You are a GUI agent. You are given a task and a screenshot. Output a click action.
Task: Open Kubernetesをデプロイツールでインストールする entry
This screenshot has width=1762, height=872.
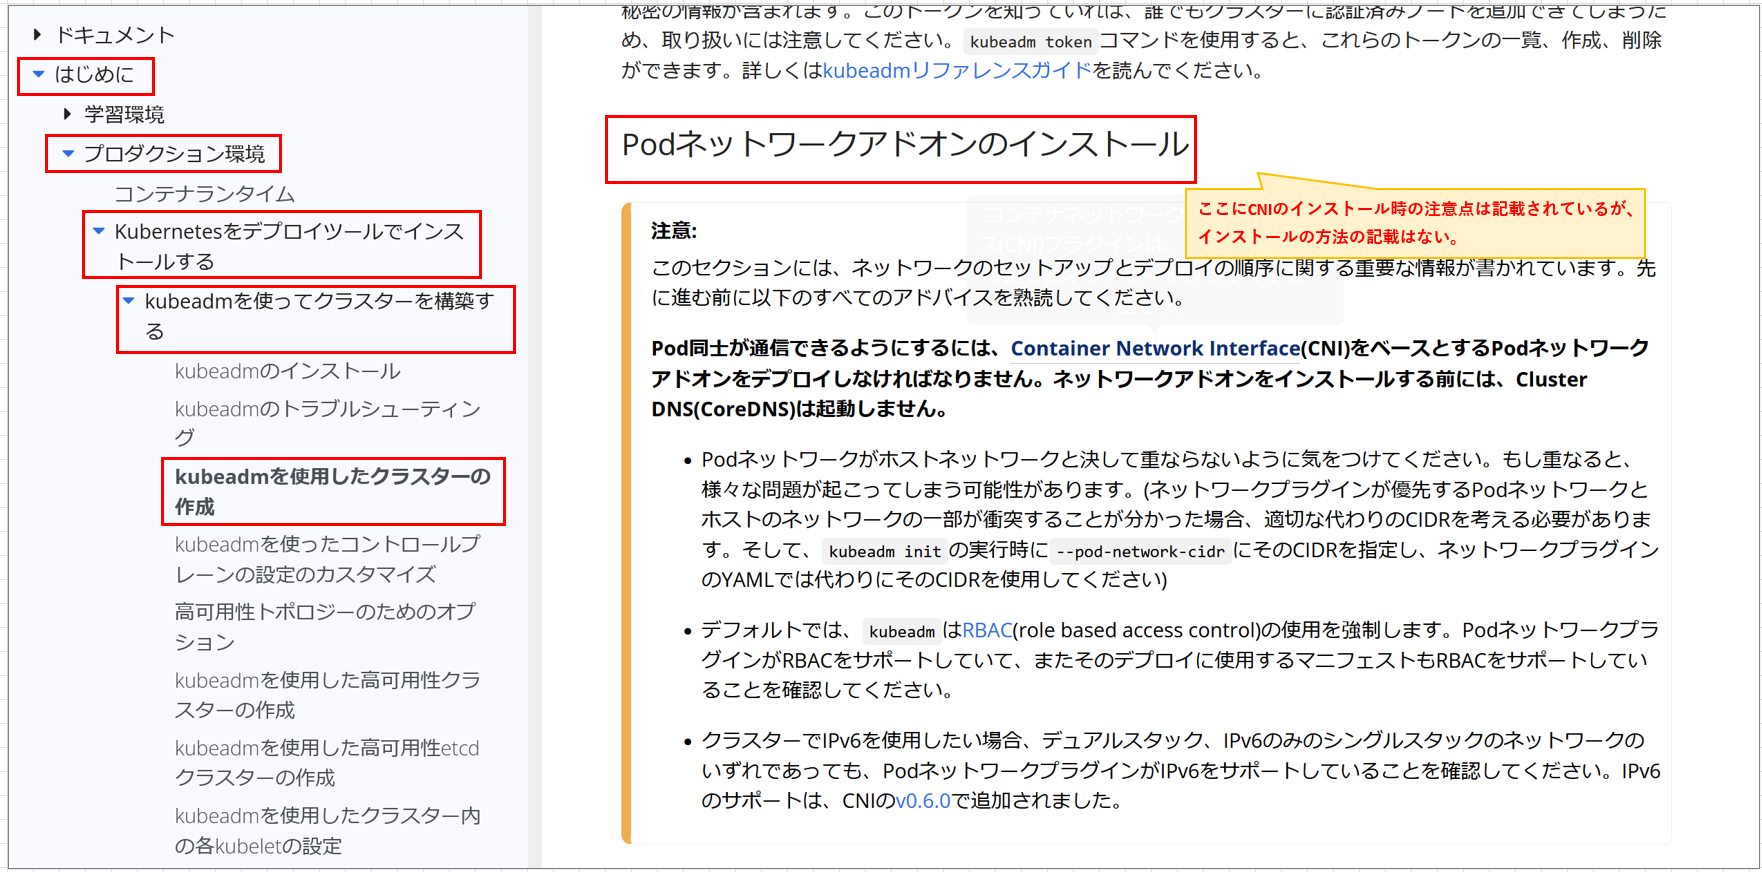289,246
